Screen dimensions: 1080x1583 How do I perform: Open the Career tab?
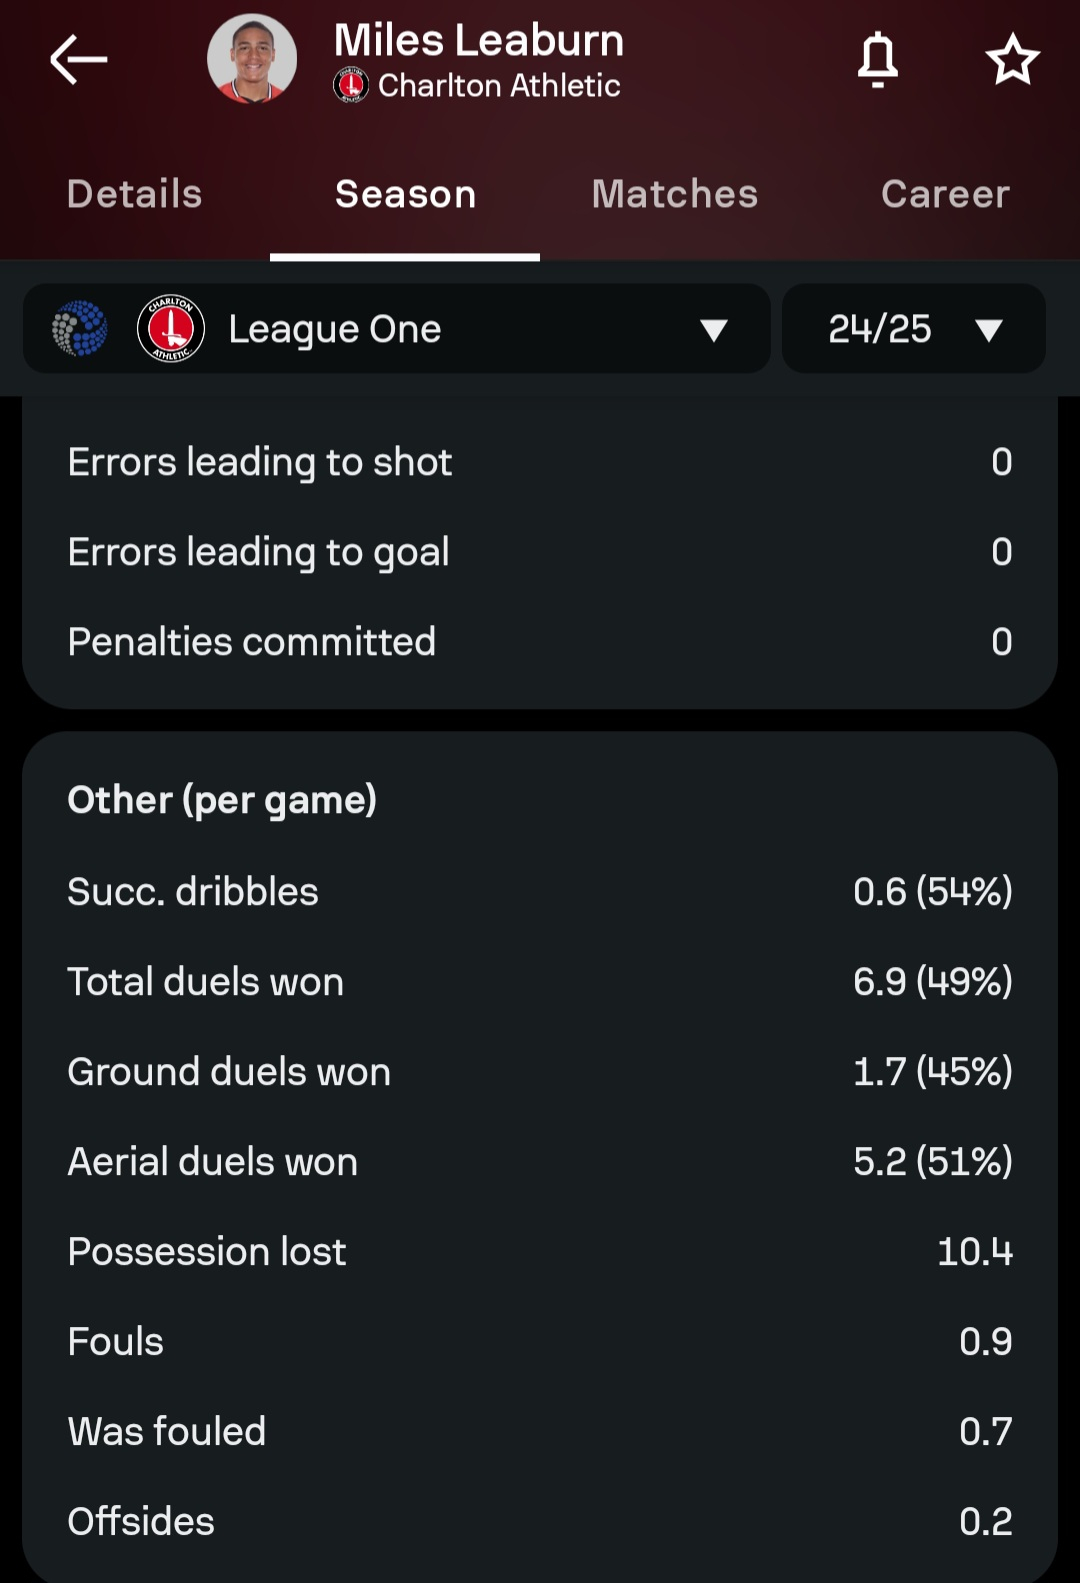pyautogui.click(x=945, y=194)
